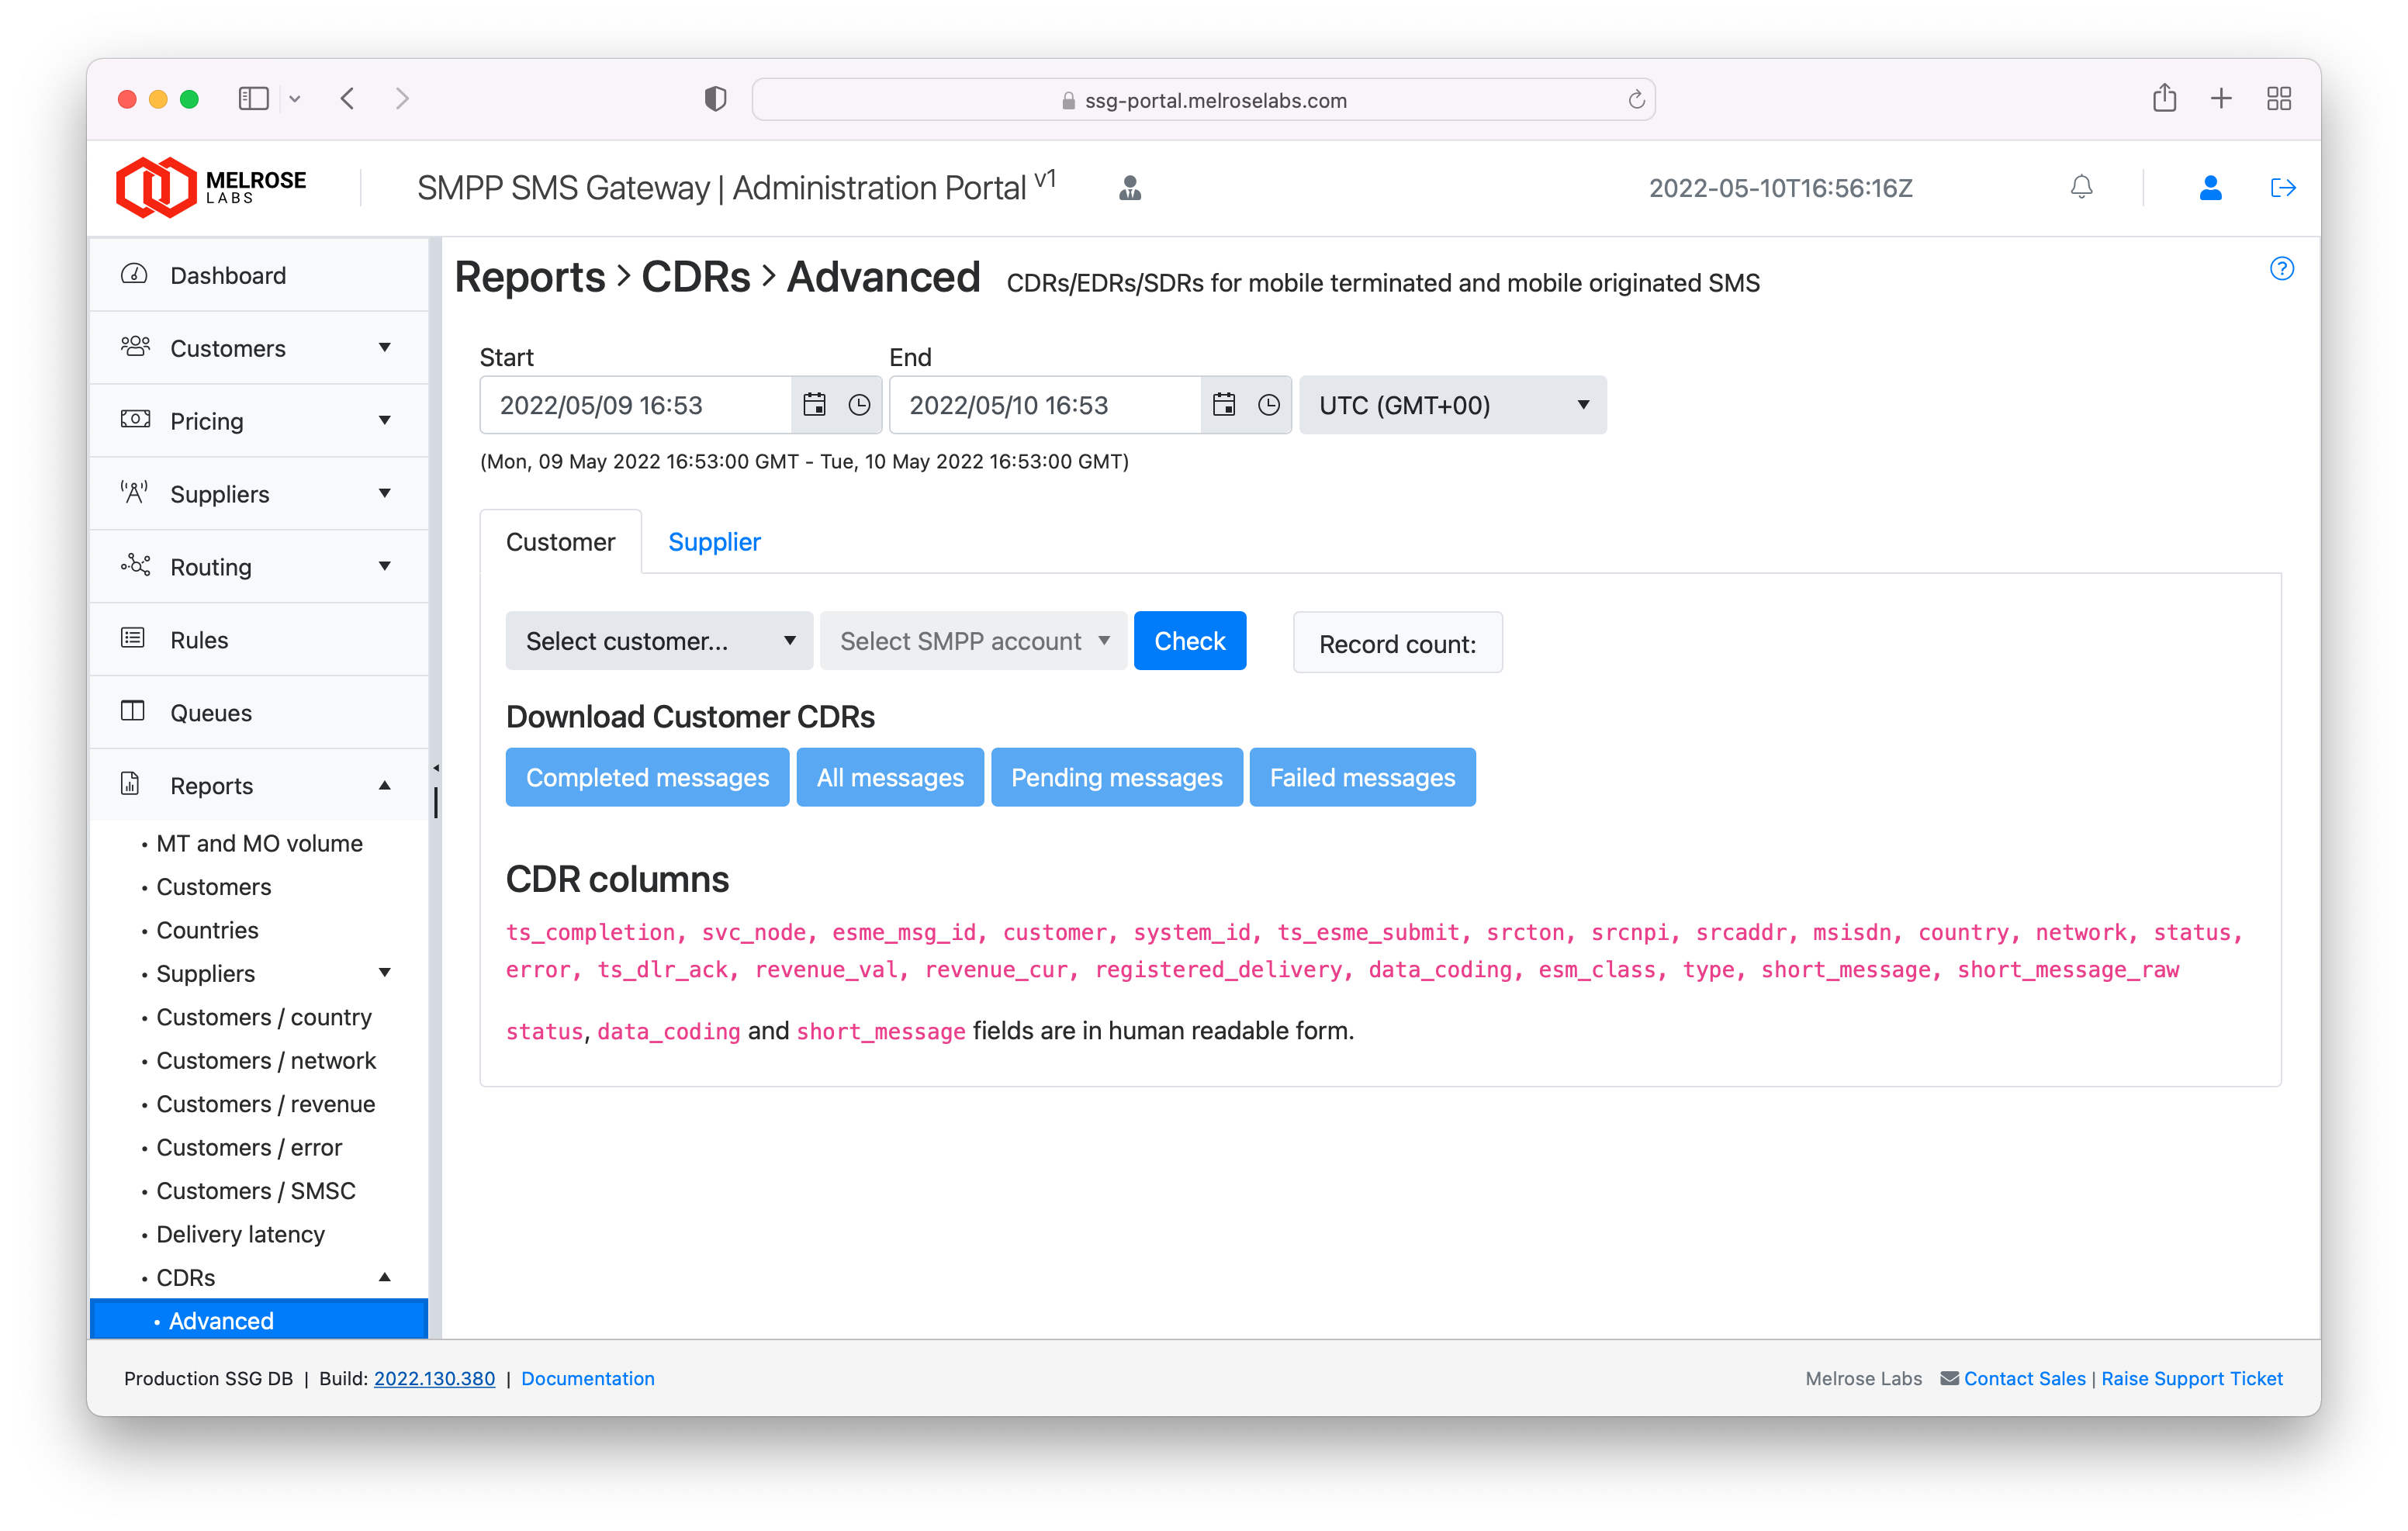Image resolution: width=2408 pixels, height=1531 pixels.
Task: Open the Dashboard sidebar item
Action: (228, 275)
